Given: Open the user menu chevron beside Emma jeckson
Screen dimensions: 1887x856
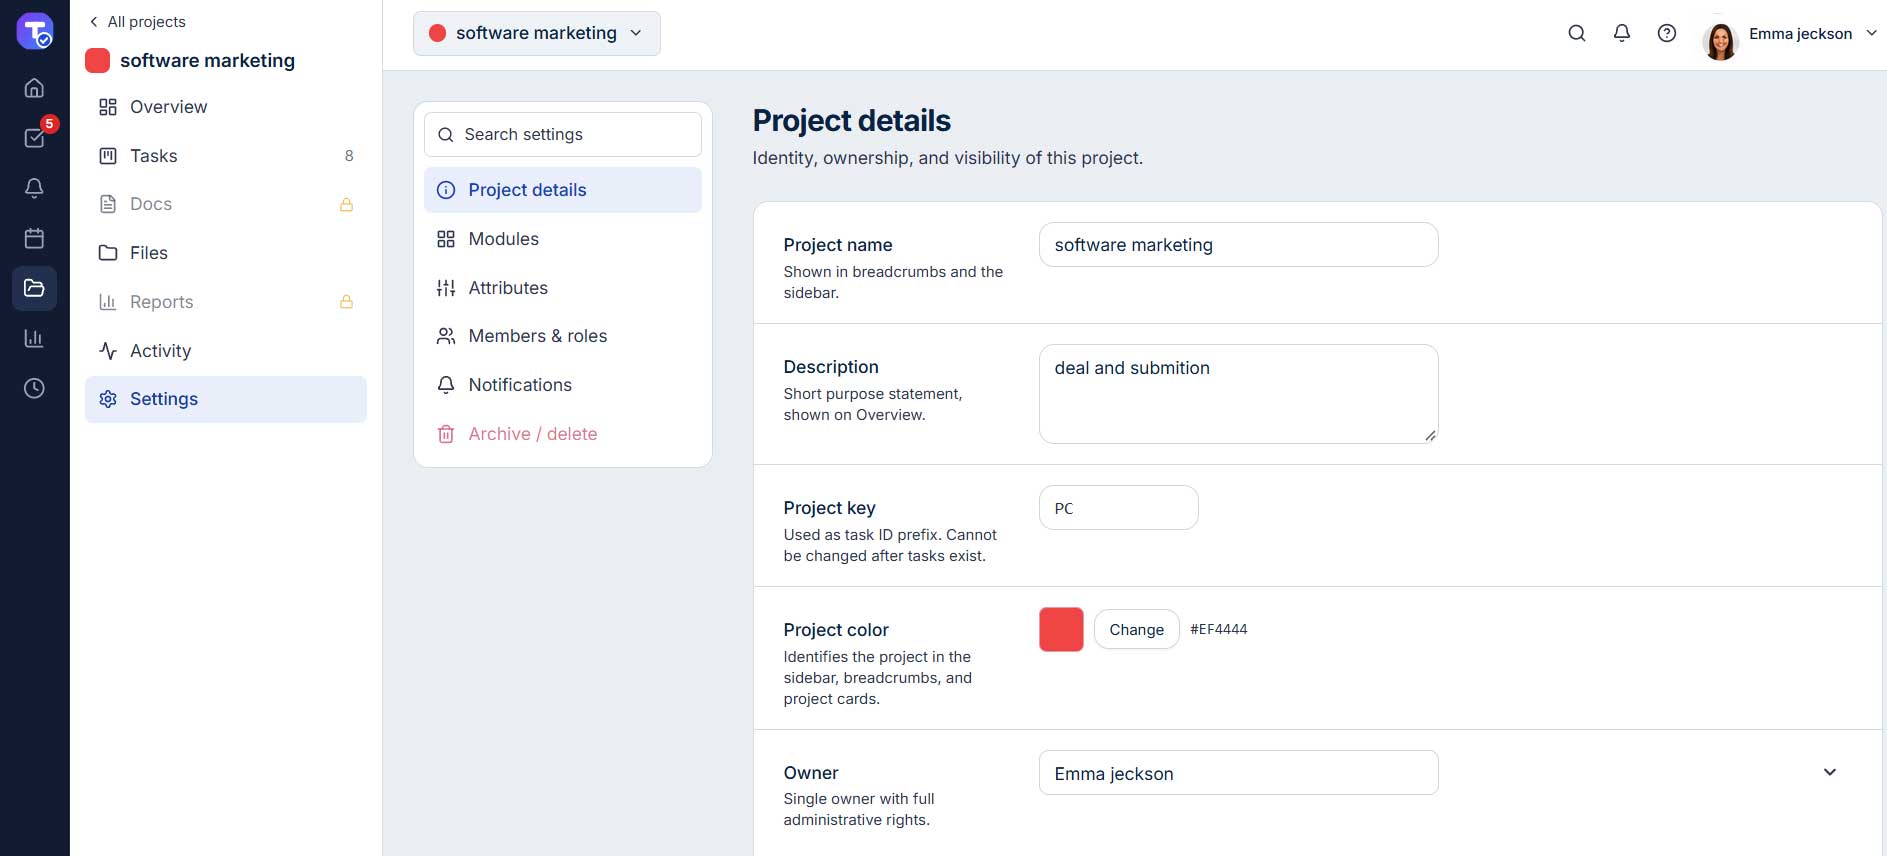Looking at the screenshot, I should 1871,33.
